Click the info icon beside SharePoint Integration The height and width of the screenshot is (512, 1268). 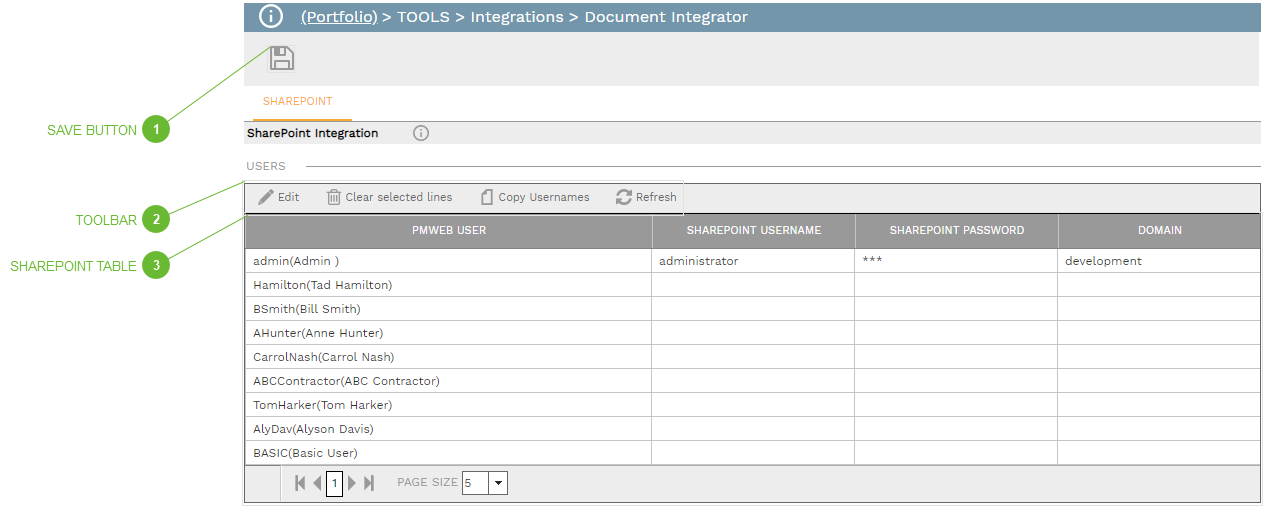421,133
